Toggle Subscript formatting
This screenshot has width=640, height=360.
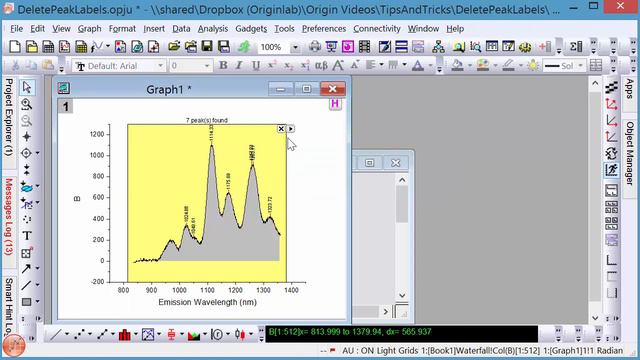click(x=288, y=65)
